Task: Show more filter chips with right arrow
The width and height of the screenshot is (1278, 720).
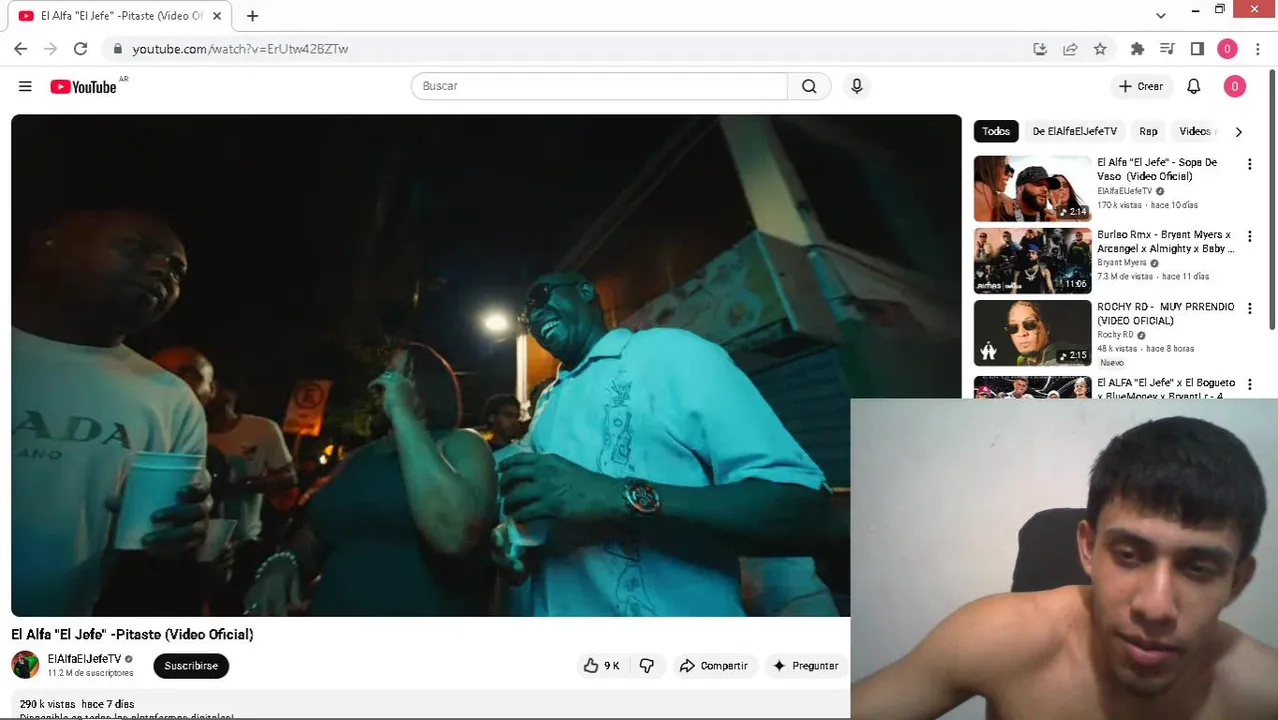Action: pos(1238,131)
